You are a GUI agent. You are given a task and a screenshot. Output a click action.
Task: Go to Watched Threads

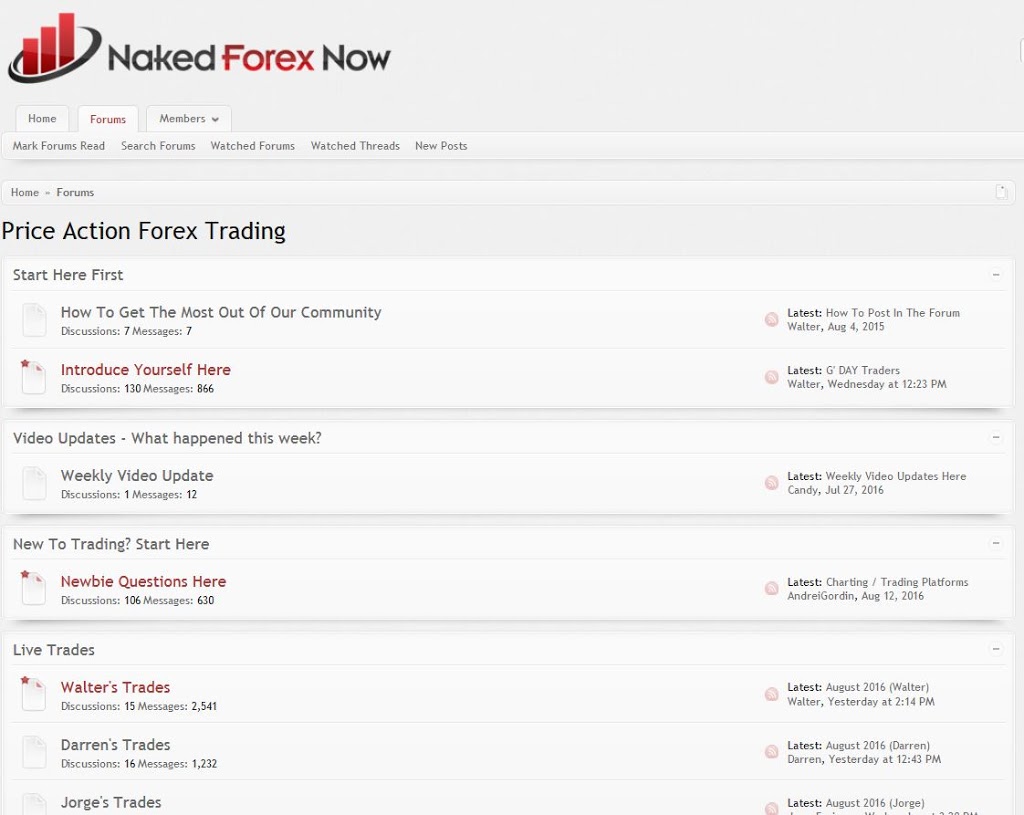(x=355, y=146)
